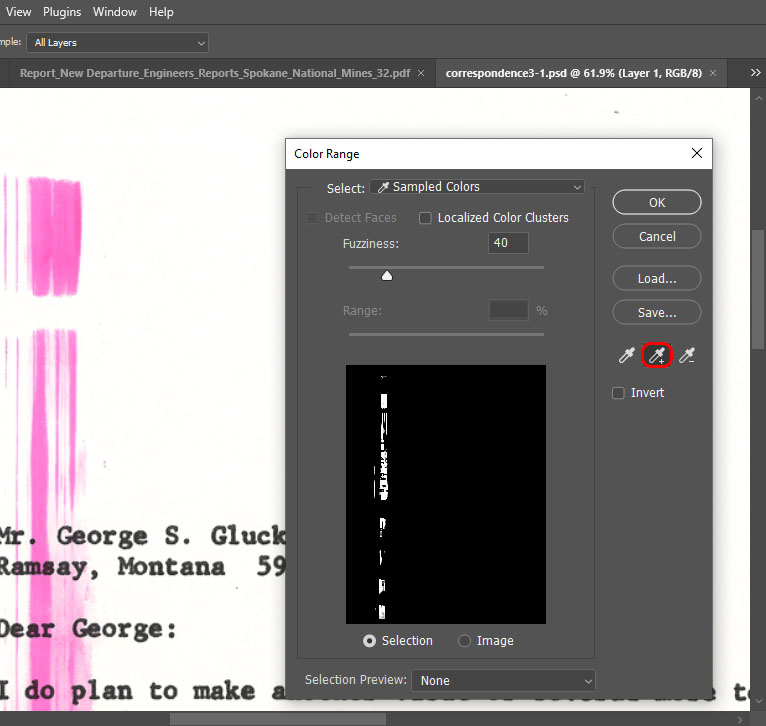
Task: Select the Add to Sample eyedropper
Action: (x=657, y=355)
